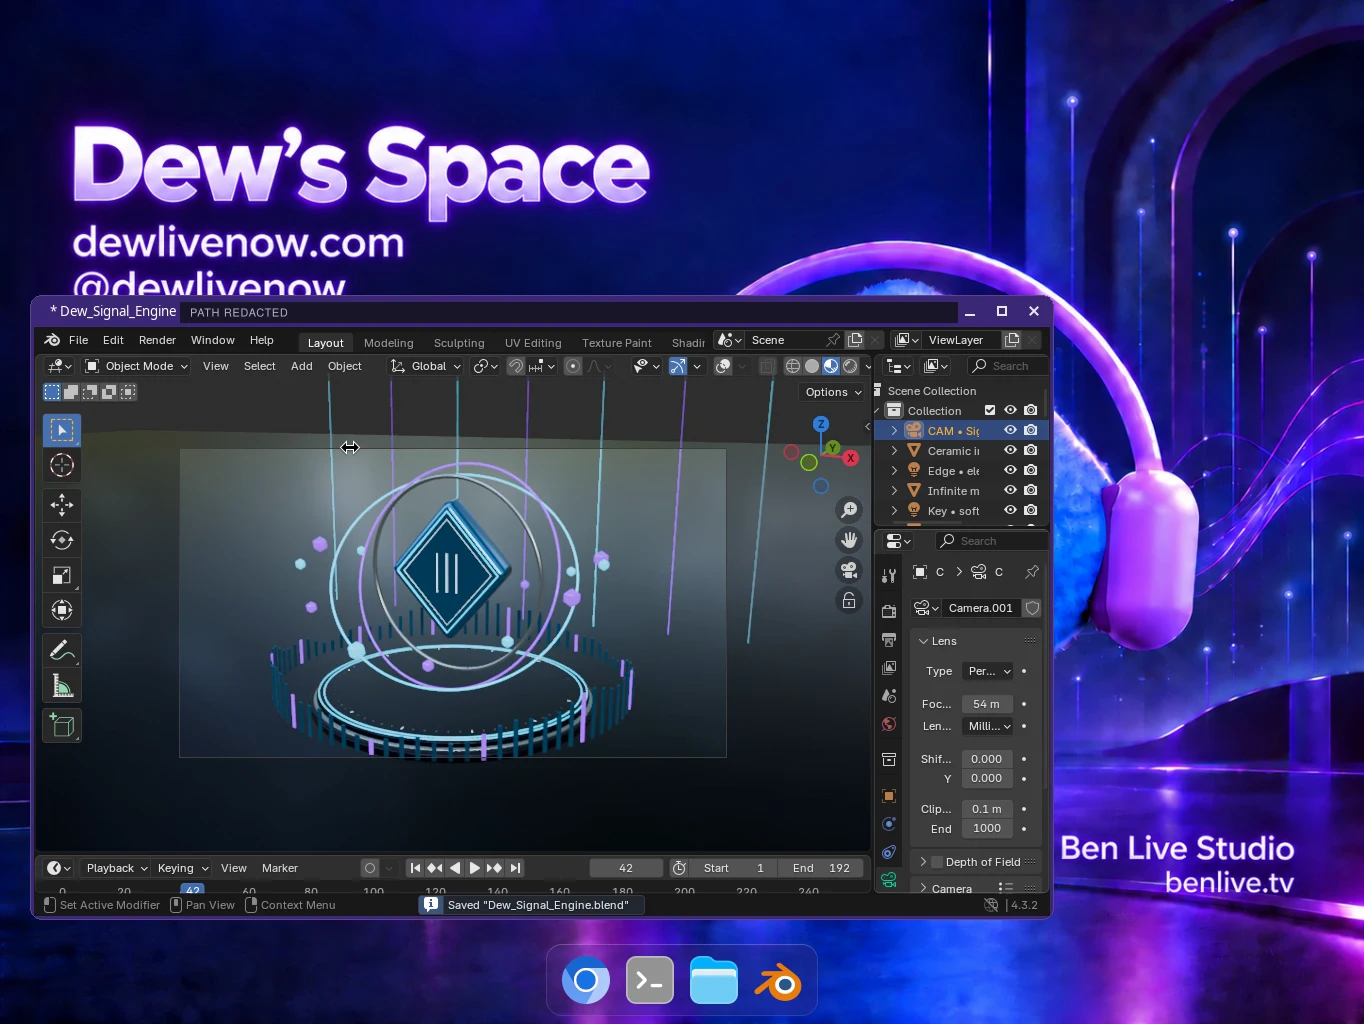Click the Options button in viewport

[x=832, y=392]
